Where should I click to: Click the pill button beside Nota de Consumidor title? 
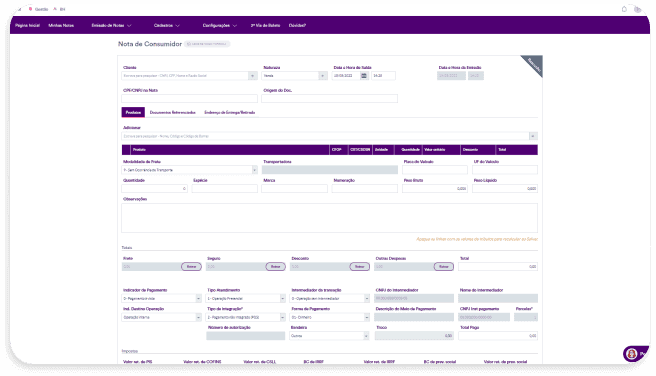click(x=207, y=44)
